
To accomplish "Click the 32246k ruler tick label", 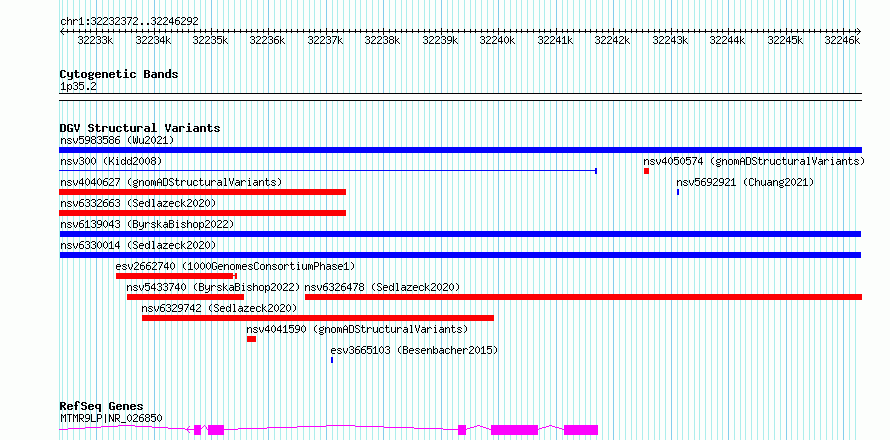I will 842,40.
